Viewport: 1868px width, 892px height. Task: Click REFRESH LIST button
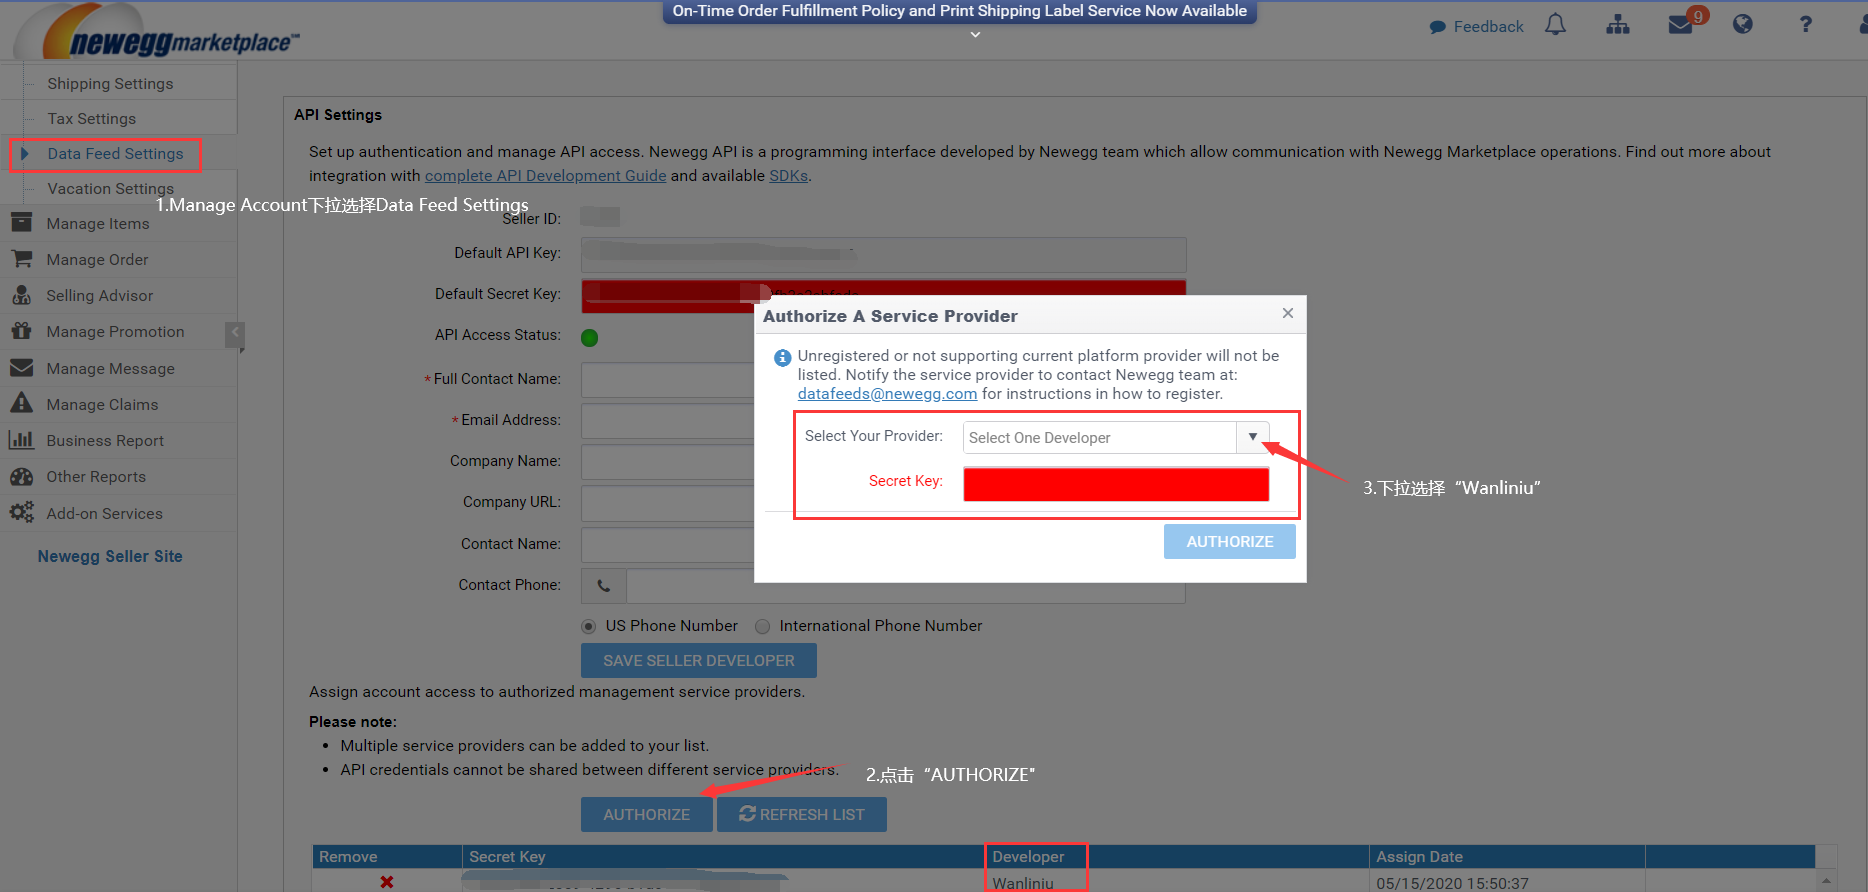[x=802, y=815]
